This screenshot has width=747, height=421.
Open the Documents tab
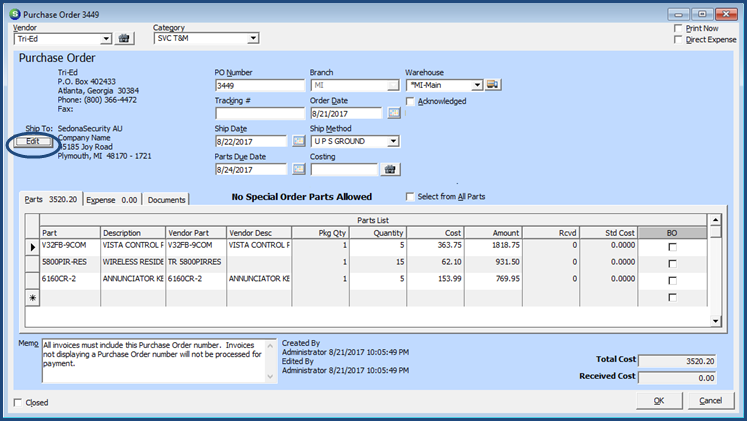click(167, 200)
